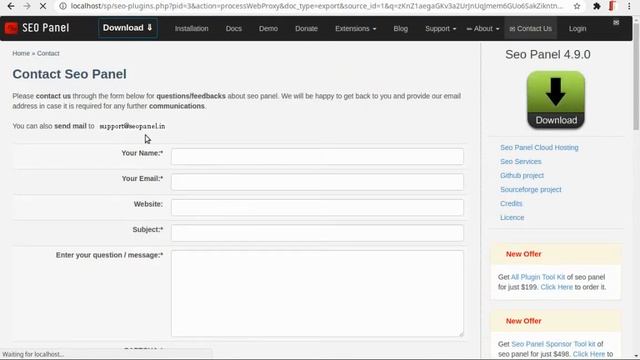Open the Blog menu item
Image resolution: width=640 pixels, height=360 pixels.
(x=400, y=29)
